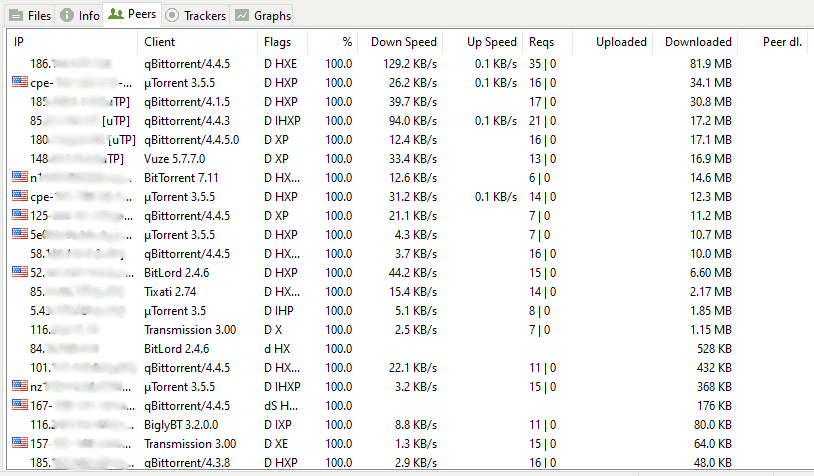Sort peers by the IP column header
Image resolution: width=814 pixels, height=476 pixels.
(x=73, y=42)
